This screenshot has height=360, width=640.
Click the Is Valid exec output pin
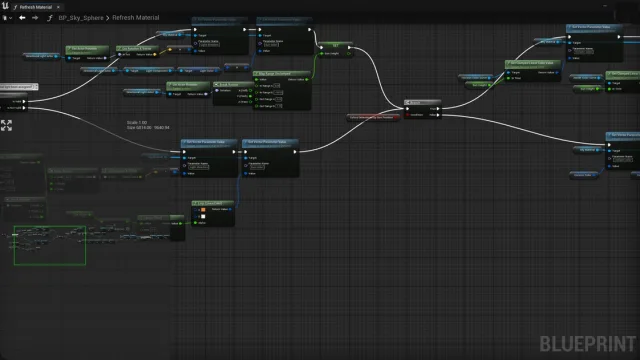coord(24,101)
